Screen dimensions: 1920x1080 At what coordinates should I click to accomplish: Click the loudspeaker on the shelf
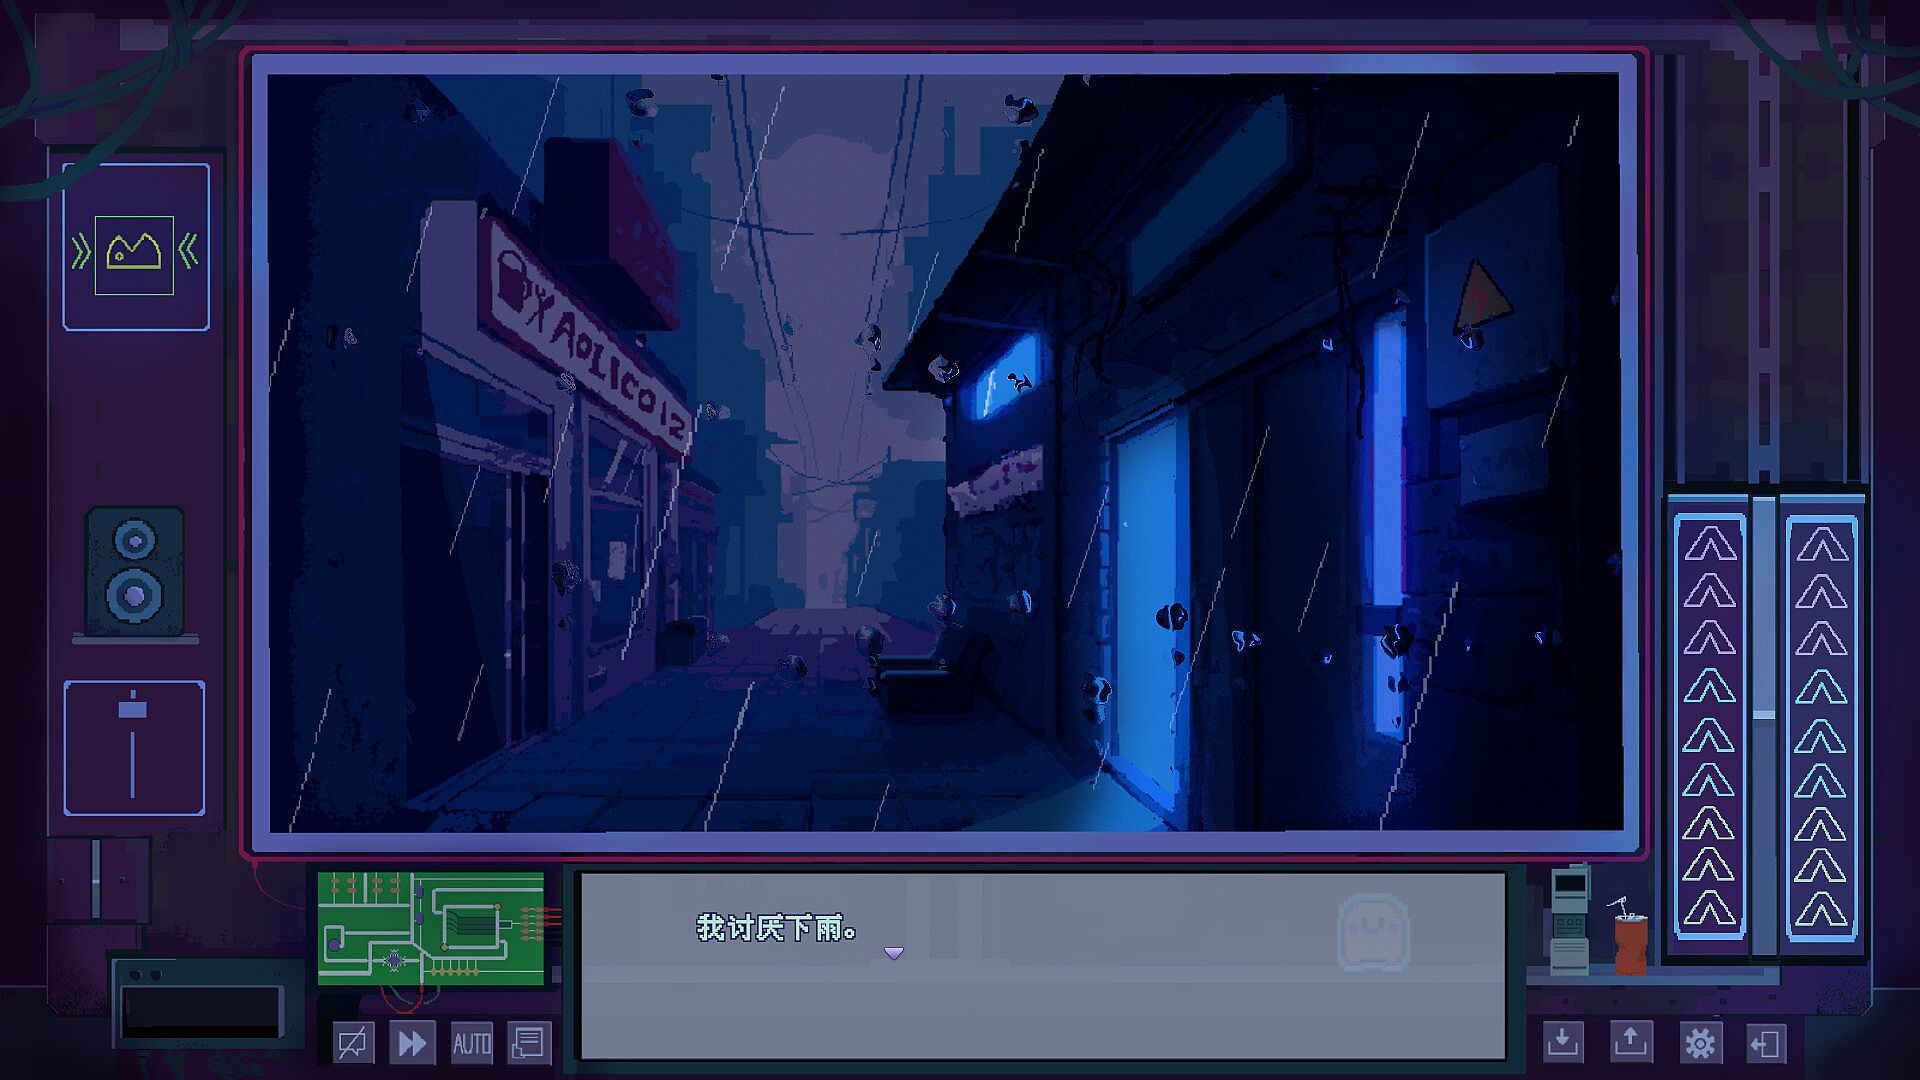point(135,572)
